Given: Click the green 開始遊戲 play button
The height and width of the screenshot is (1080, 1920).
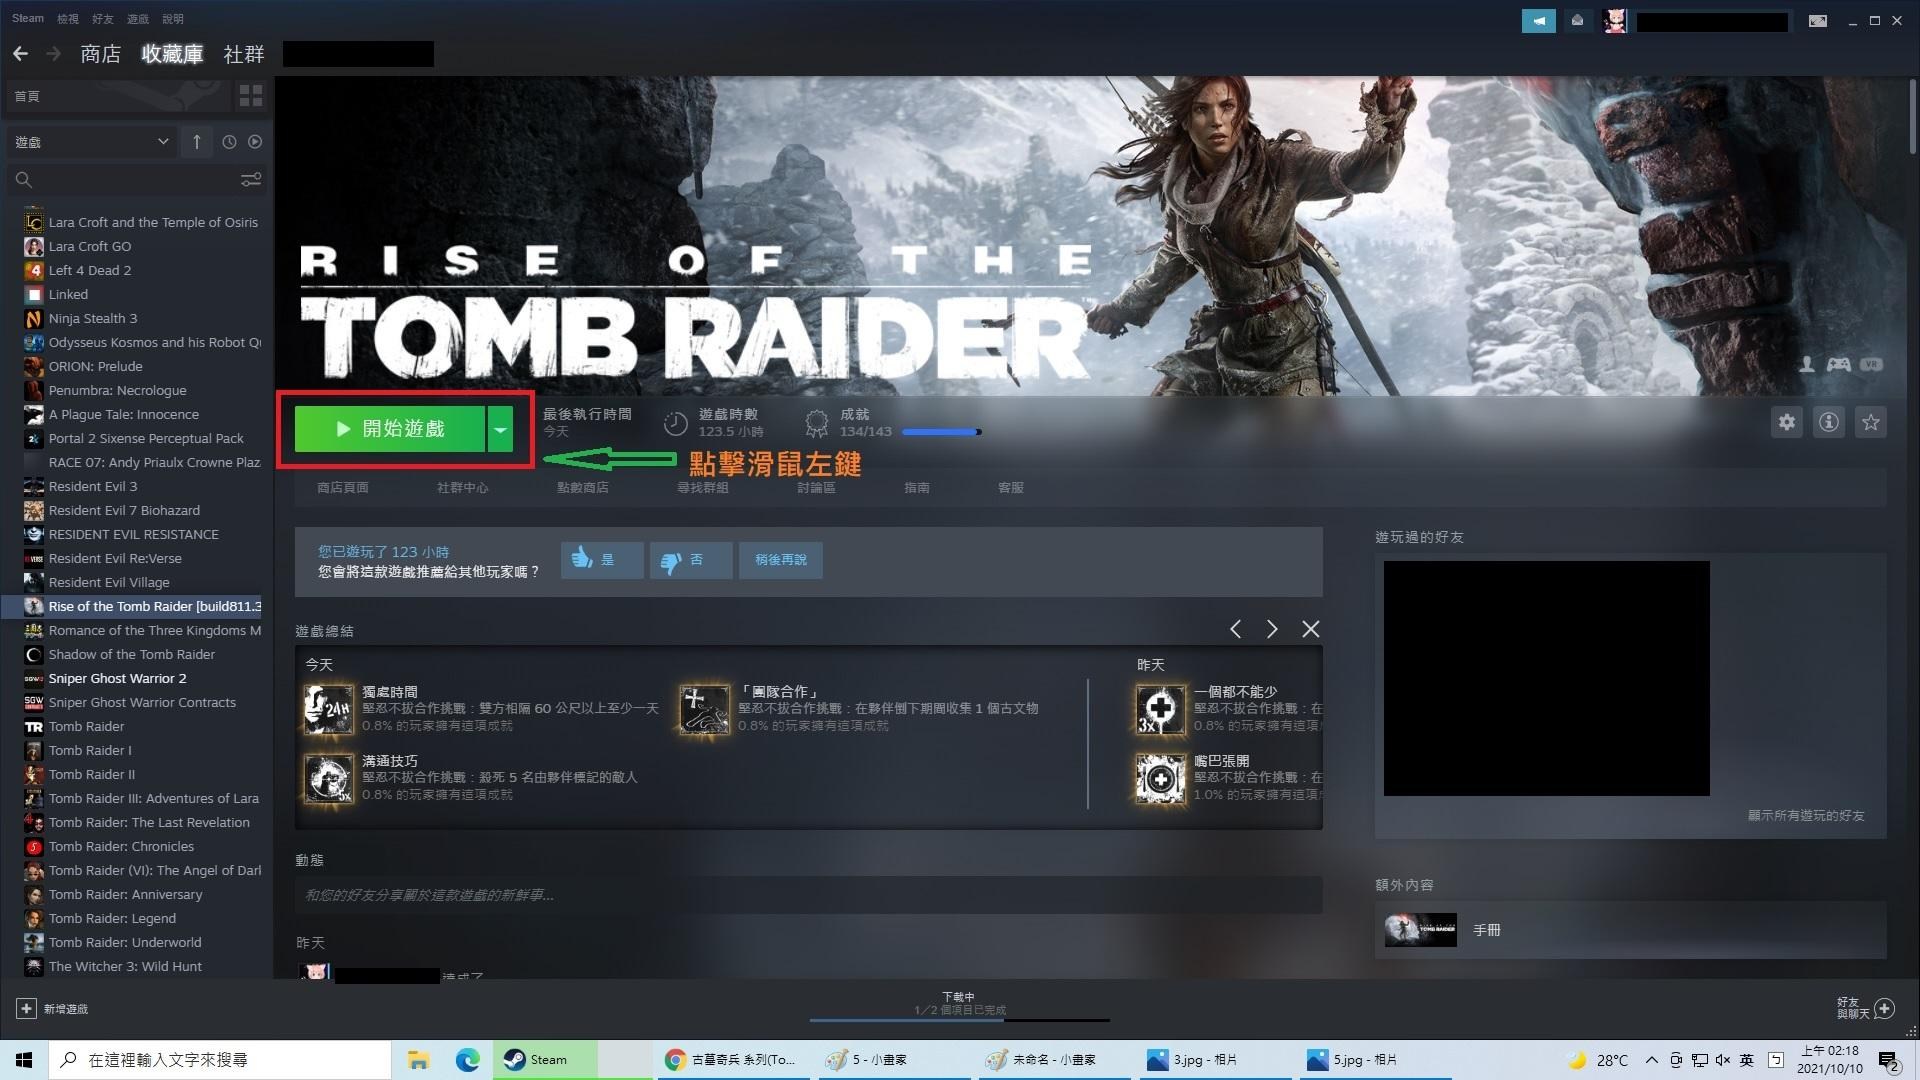Looking at the screenshot, I should pos(390,429).
